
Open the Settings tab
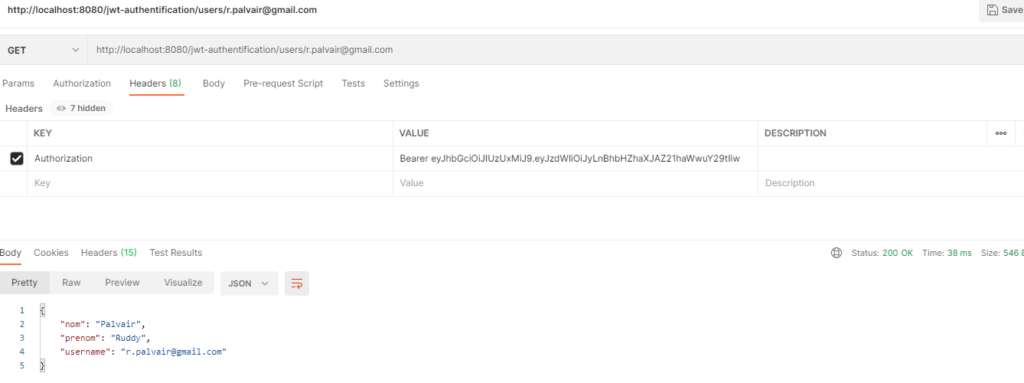(x=401, y=84)
